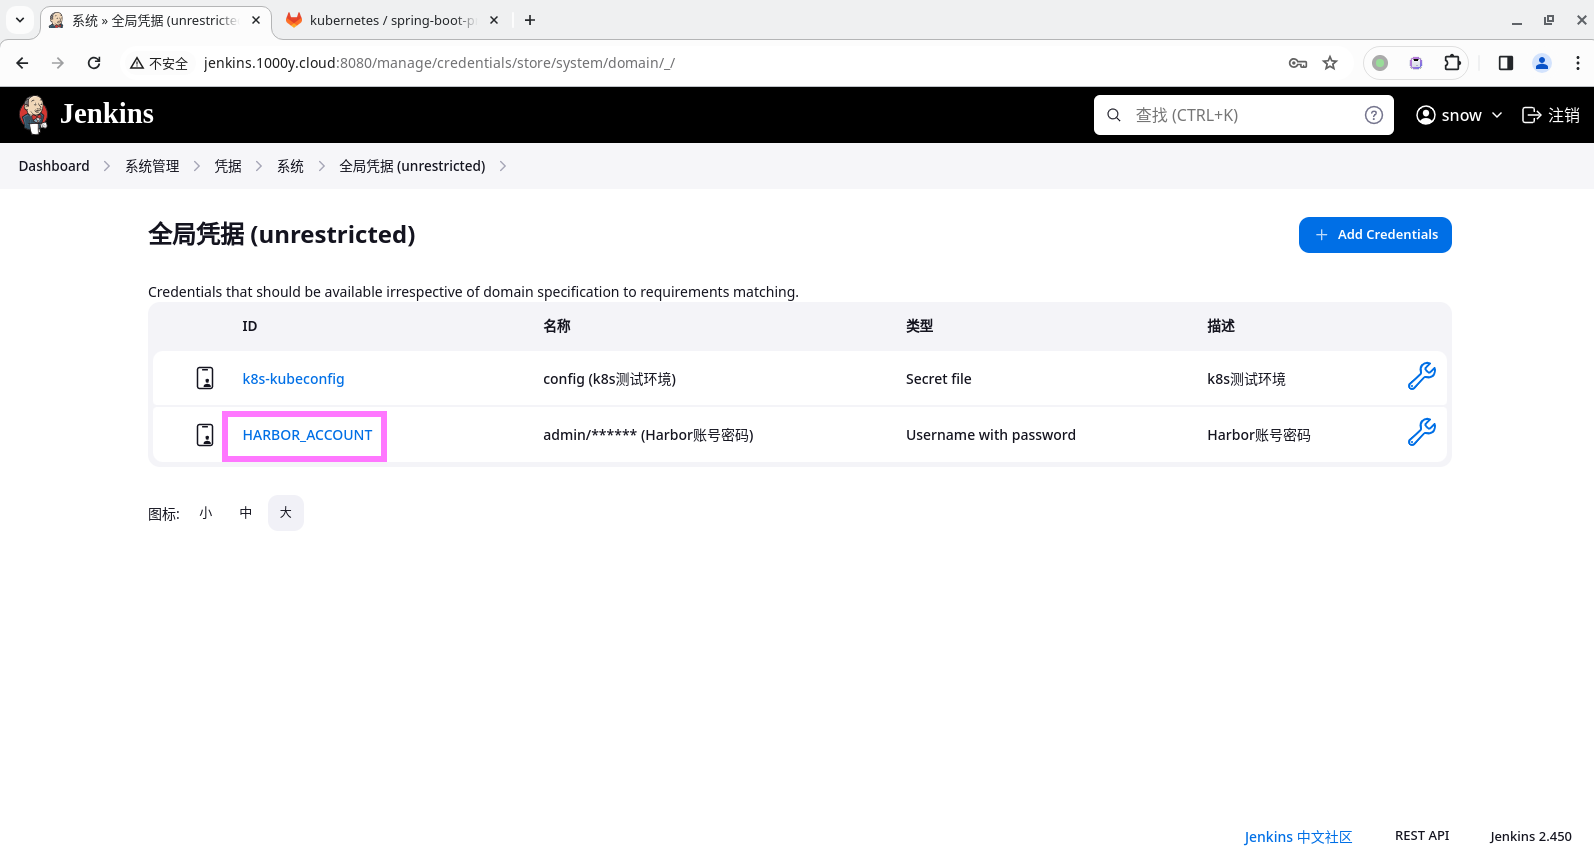Click 'Username with password' type cell
This screenshot has width=1594, height=862.
[x=991, y=435]
